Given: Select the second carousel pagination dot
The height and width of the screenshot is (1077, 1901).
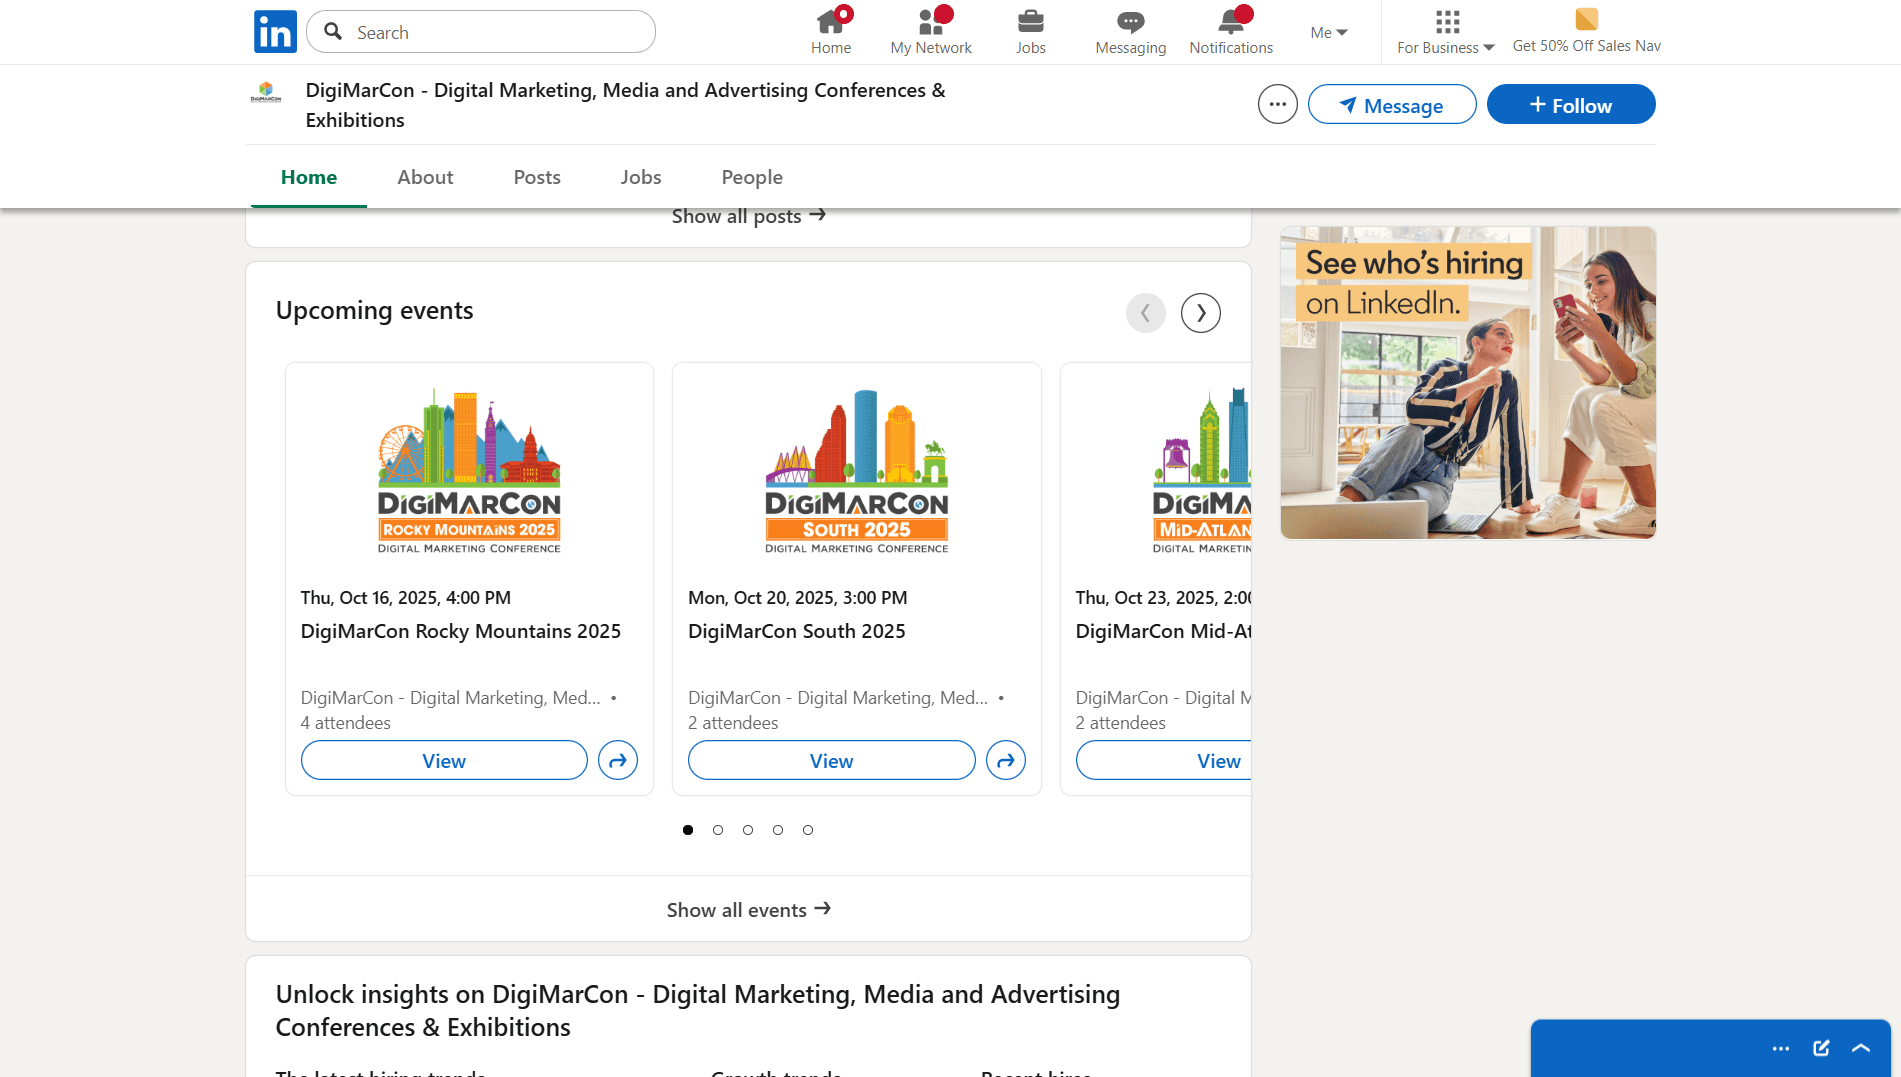Looking at the screenshot, I should (x=718, y=830).
